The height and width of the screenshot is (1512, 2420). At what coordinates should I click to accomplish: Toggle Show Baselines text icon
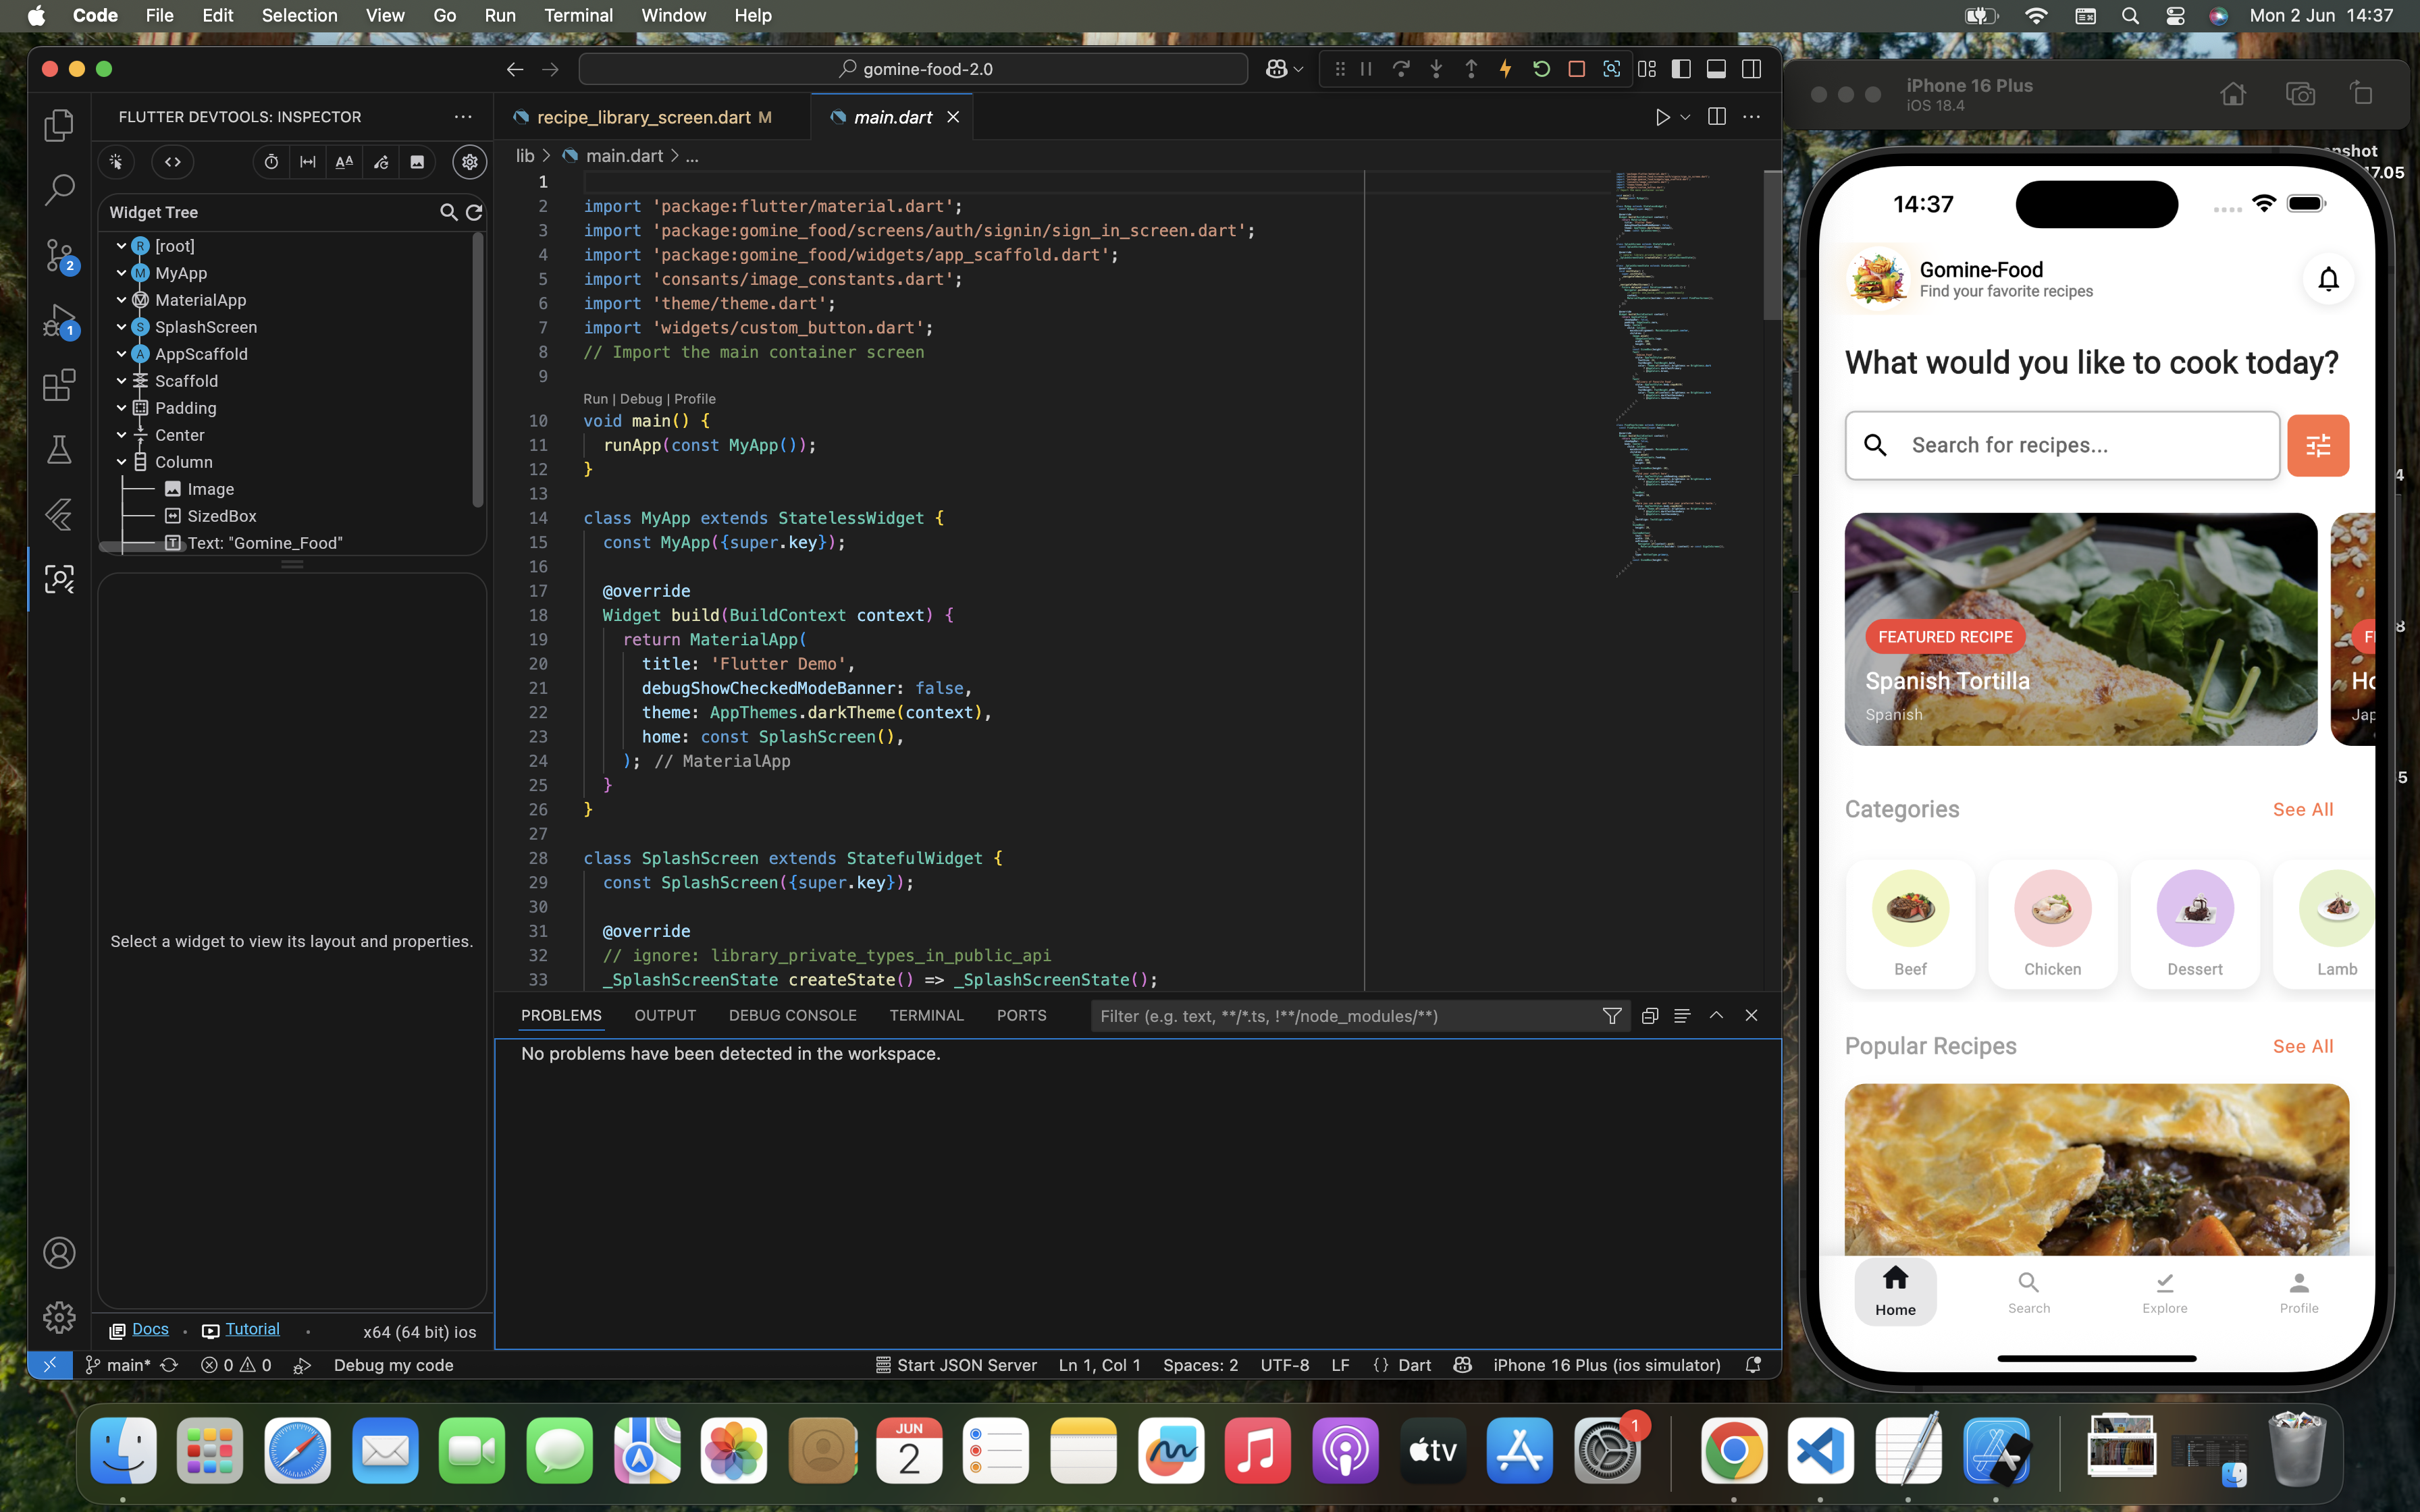[x=344, y=162]
